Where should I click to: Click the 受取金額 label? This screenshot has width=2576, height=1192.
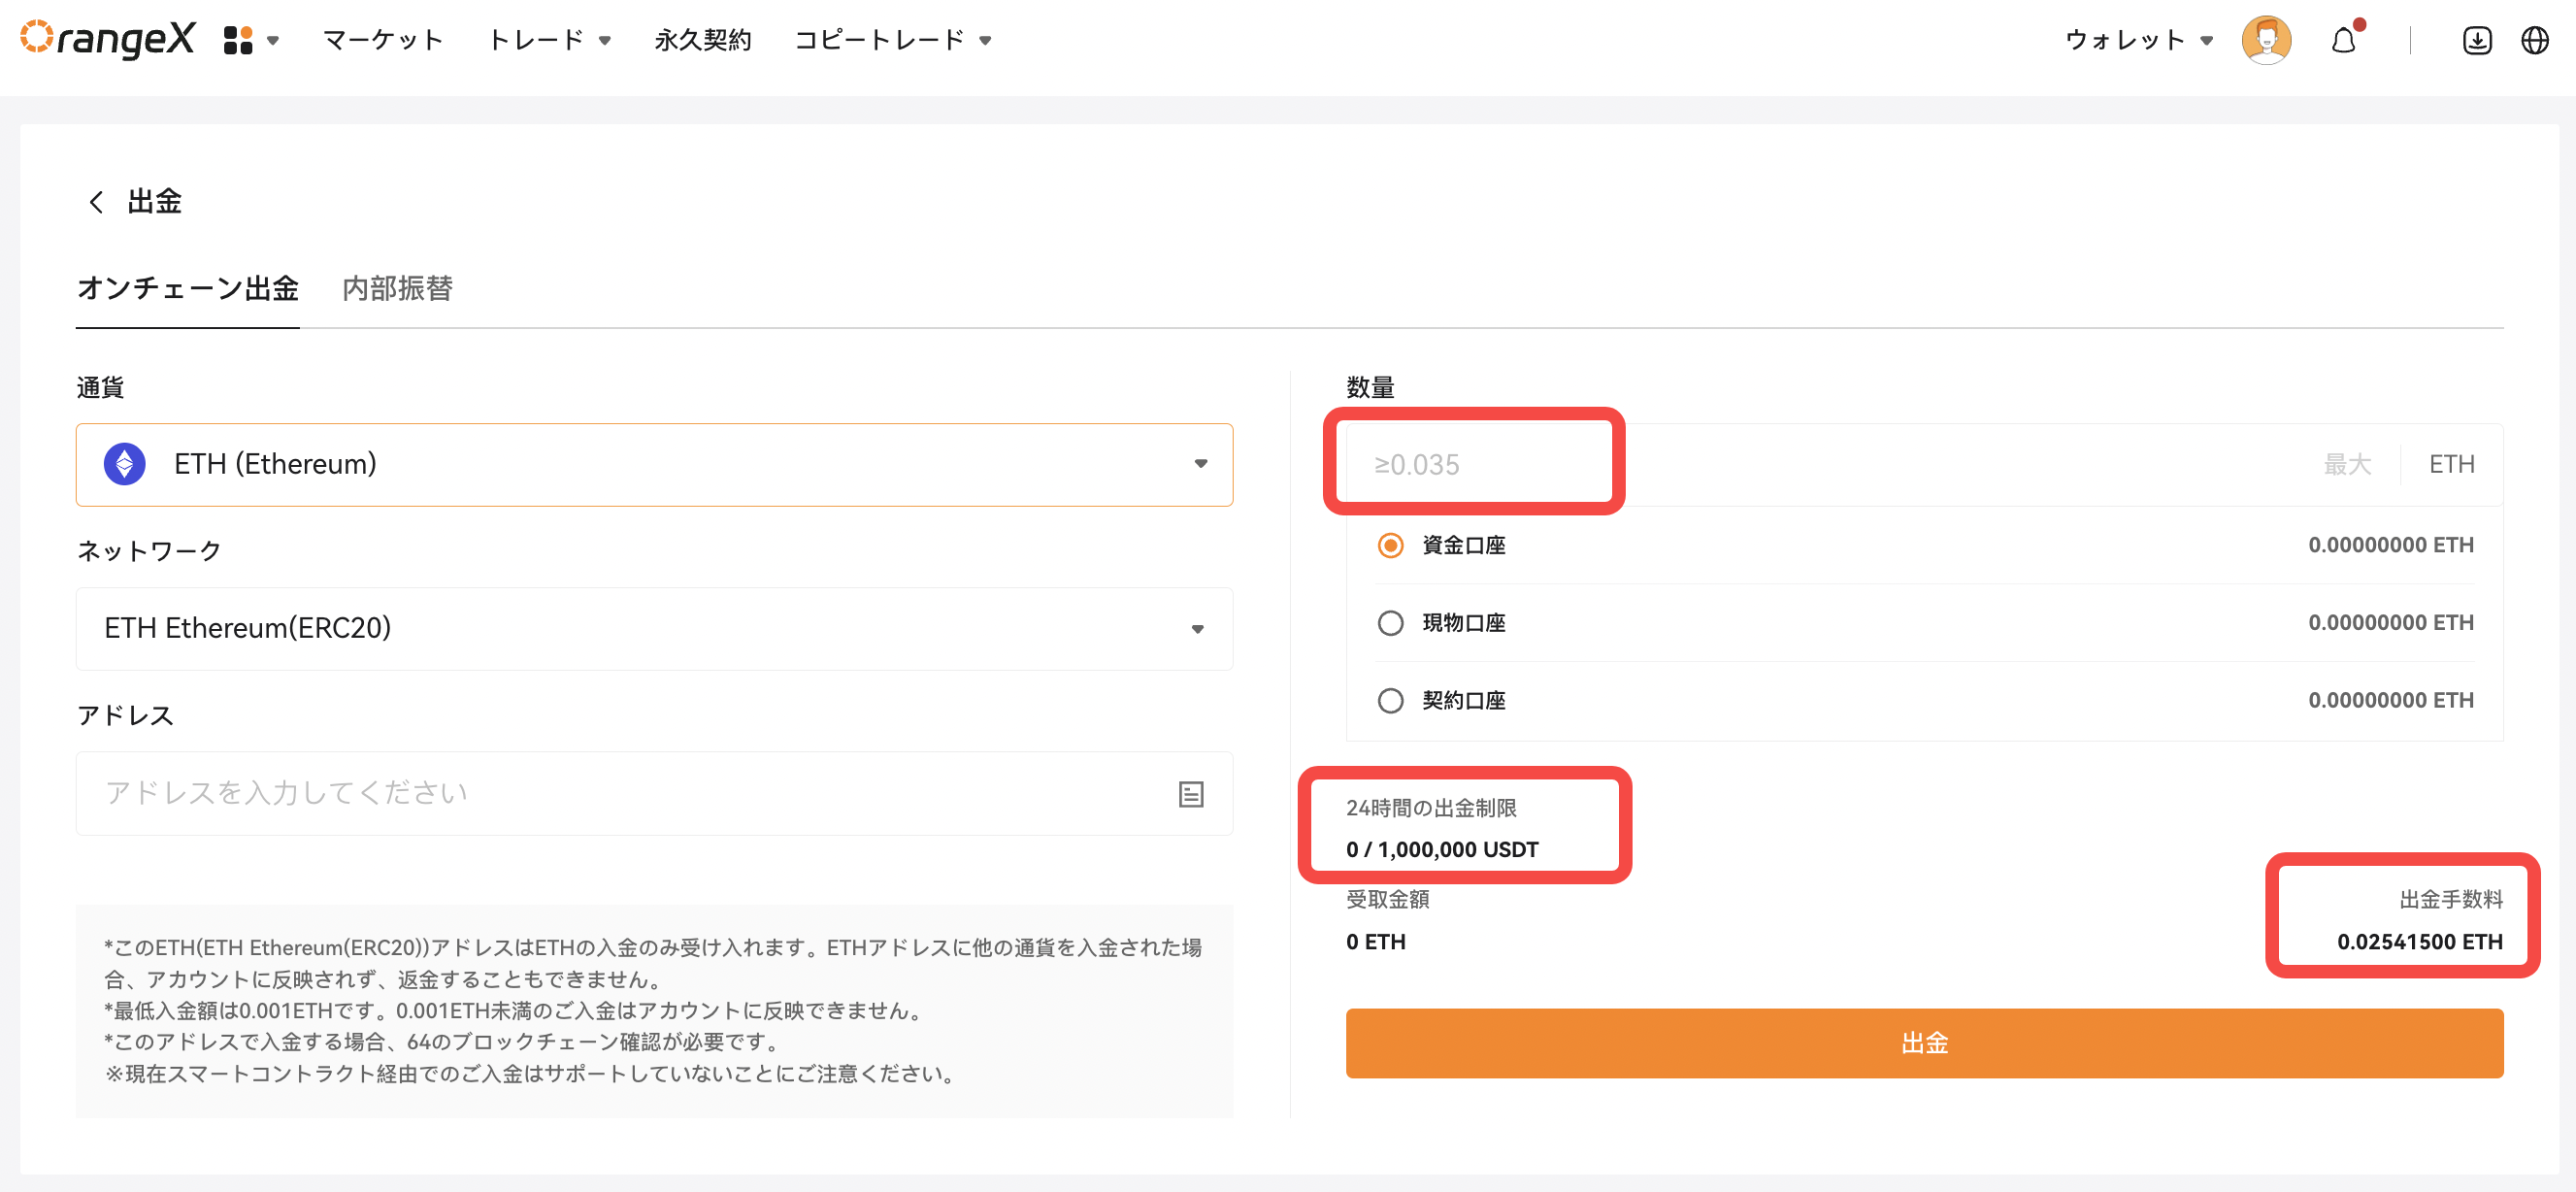click(x=1387, y=899)
